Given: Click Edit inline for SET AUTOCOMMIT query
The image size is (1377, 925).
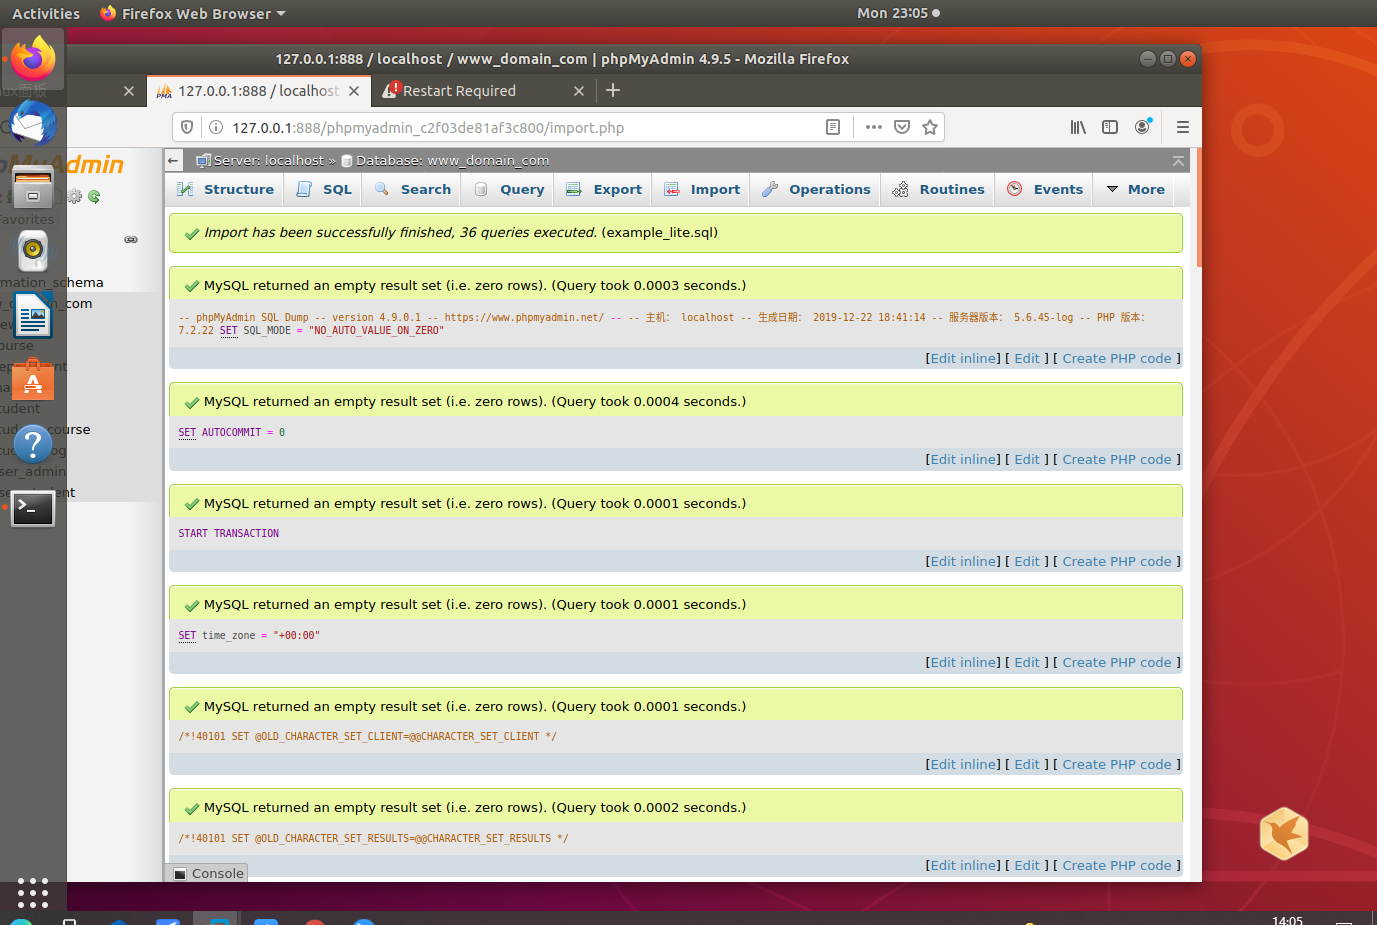Looking at the screenshot, I should pyautogui.click(x=963, y=459).
